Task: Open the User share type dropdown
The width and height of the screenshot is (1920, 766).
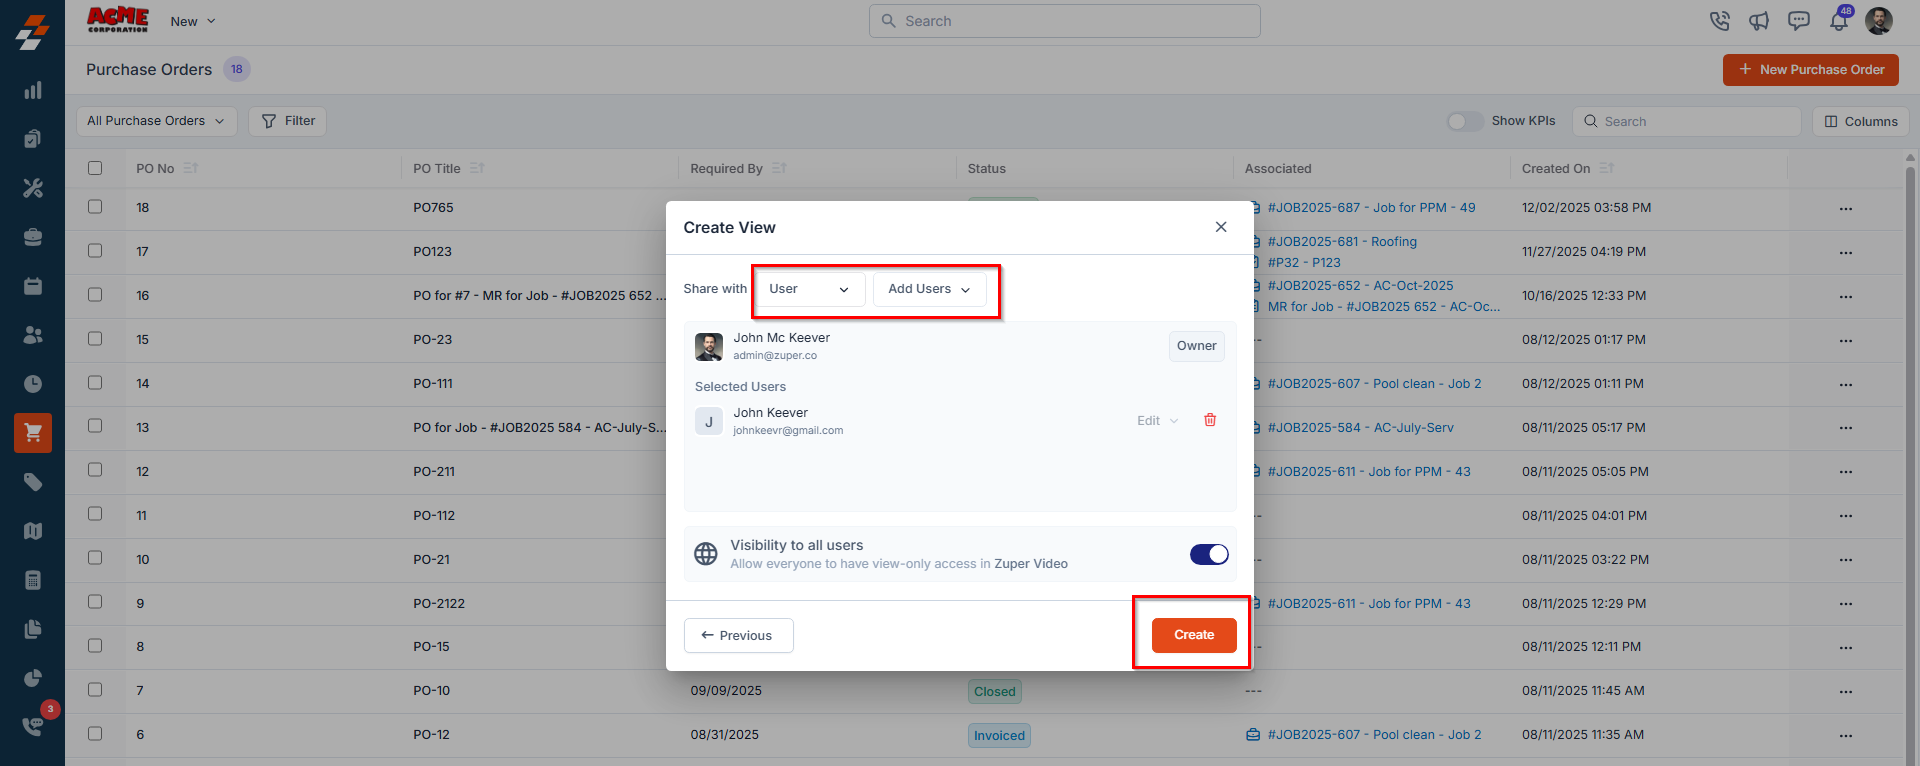Action: click(x=810, y=289)
